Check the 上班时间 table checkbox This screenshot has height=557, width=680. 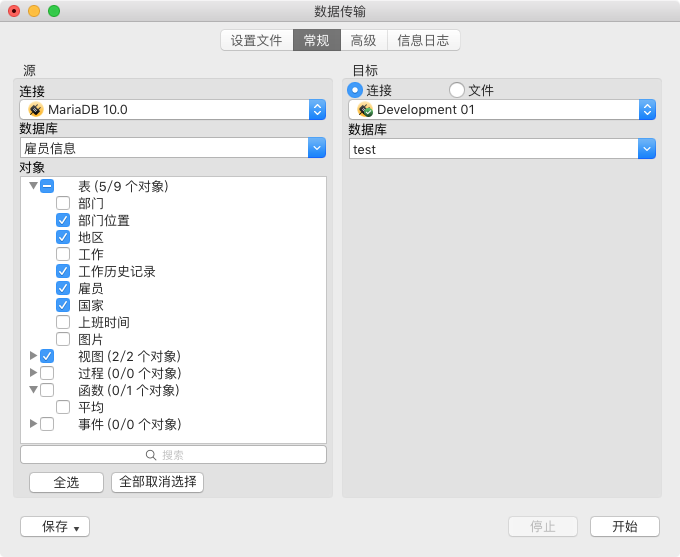point(63,322)
